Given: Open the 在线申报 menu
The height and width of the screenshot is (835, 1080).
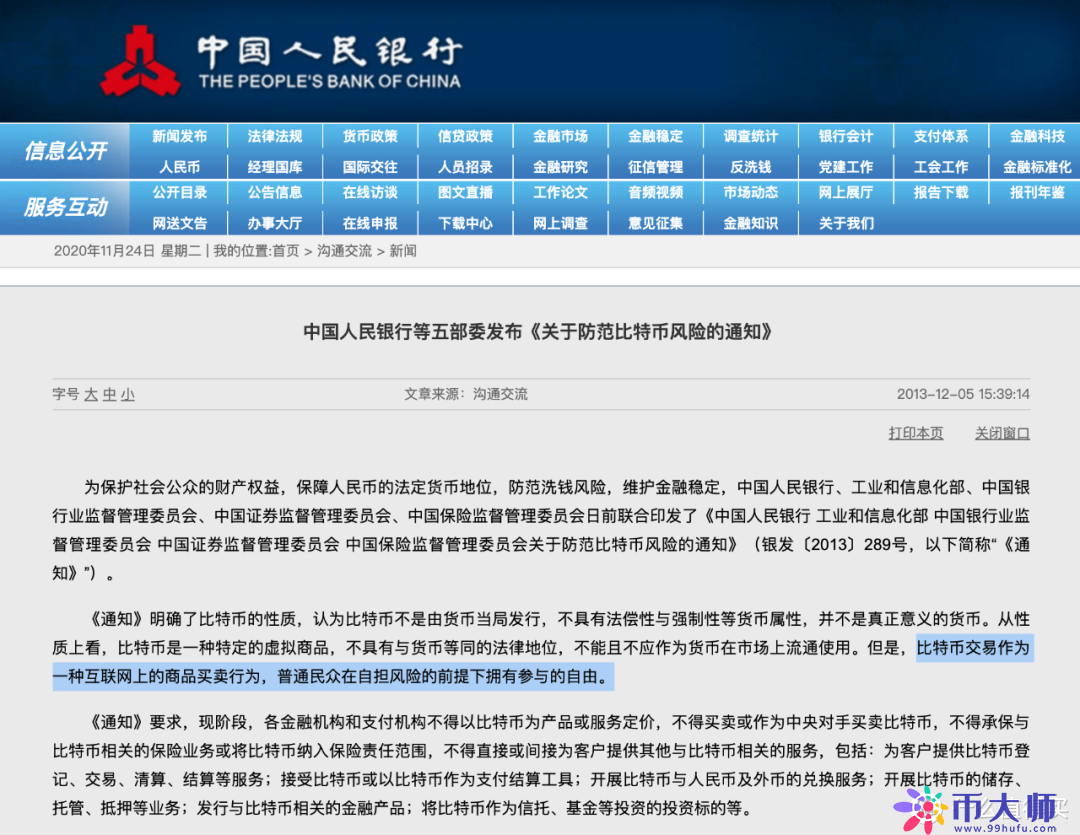Looking at the screenshot, I should point(370,223).
